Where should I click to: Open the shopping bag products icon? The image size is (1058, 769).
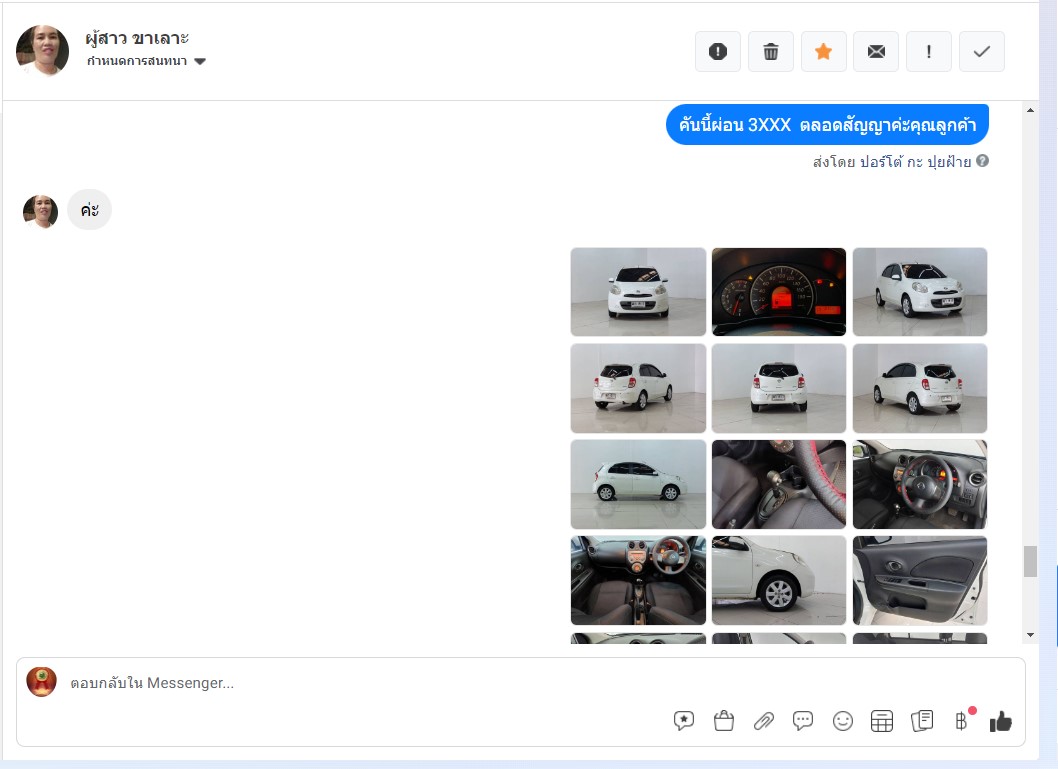[724, 721]
